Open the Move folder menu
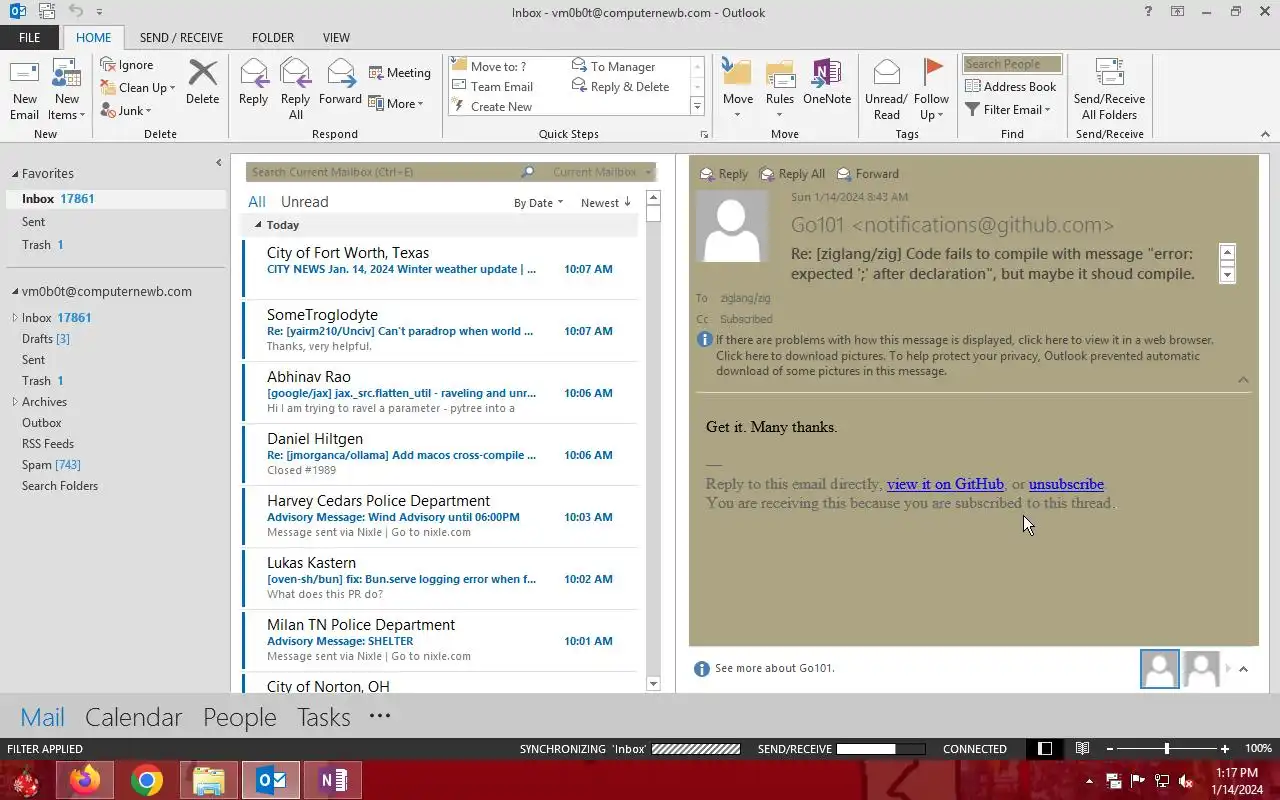The image size is (1280, 800). [x=737, y=90]
